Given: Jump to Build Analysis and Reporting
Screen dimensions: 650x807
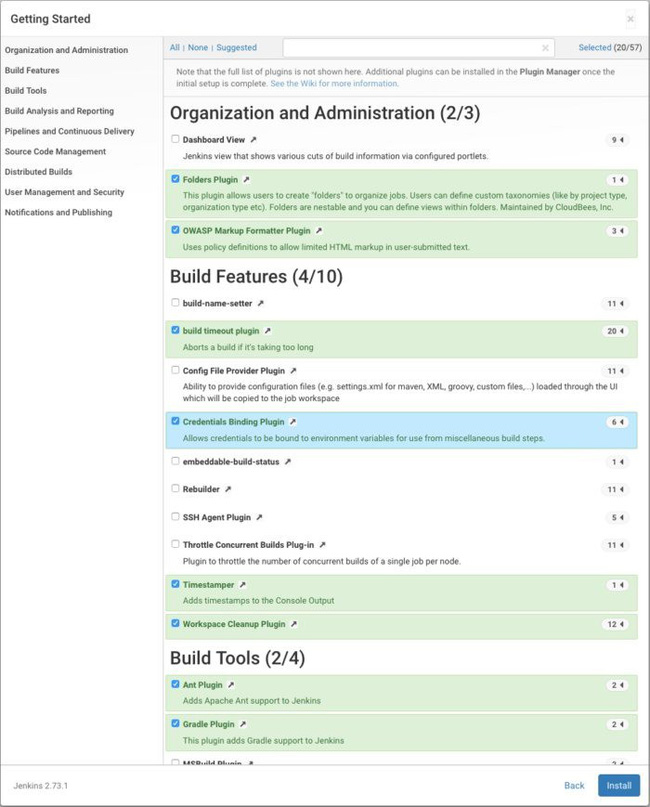Looking at the screenshot, I should coord(59,111).
